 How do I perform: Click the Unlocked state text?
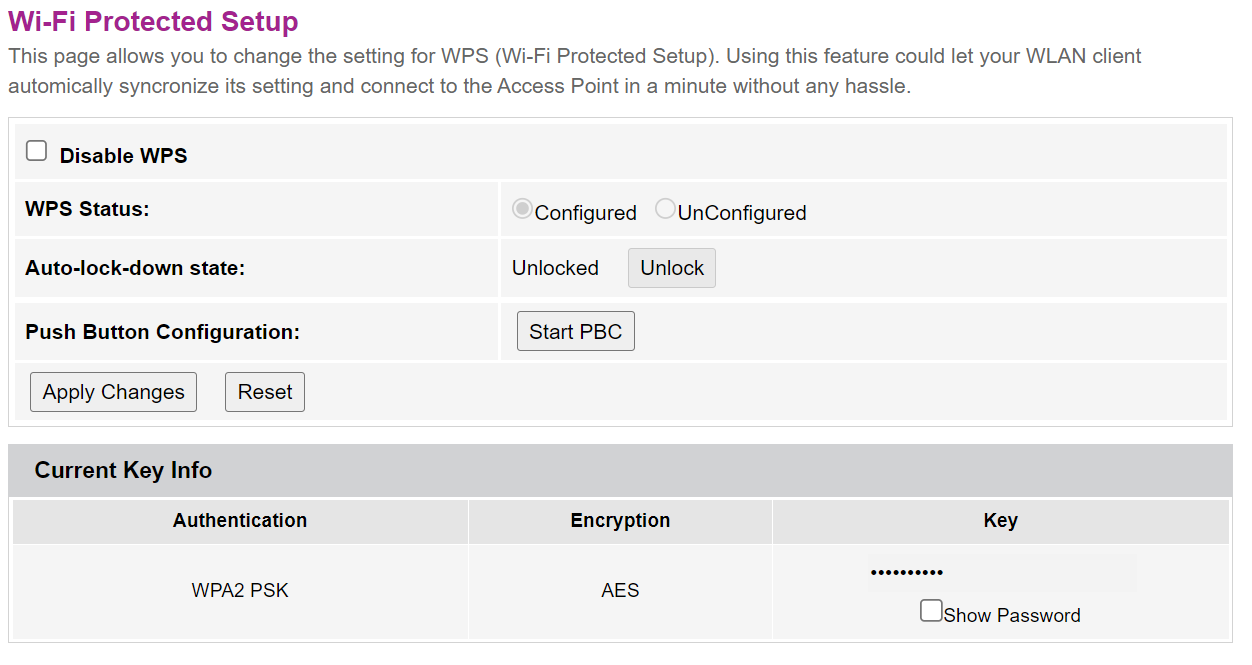click(555, 268)
